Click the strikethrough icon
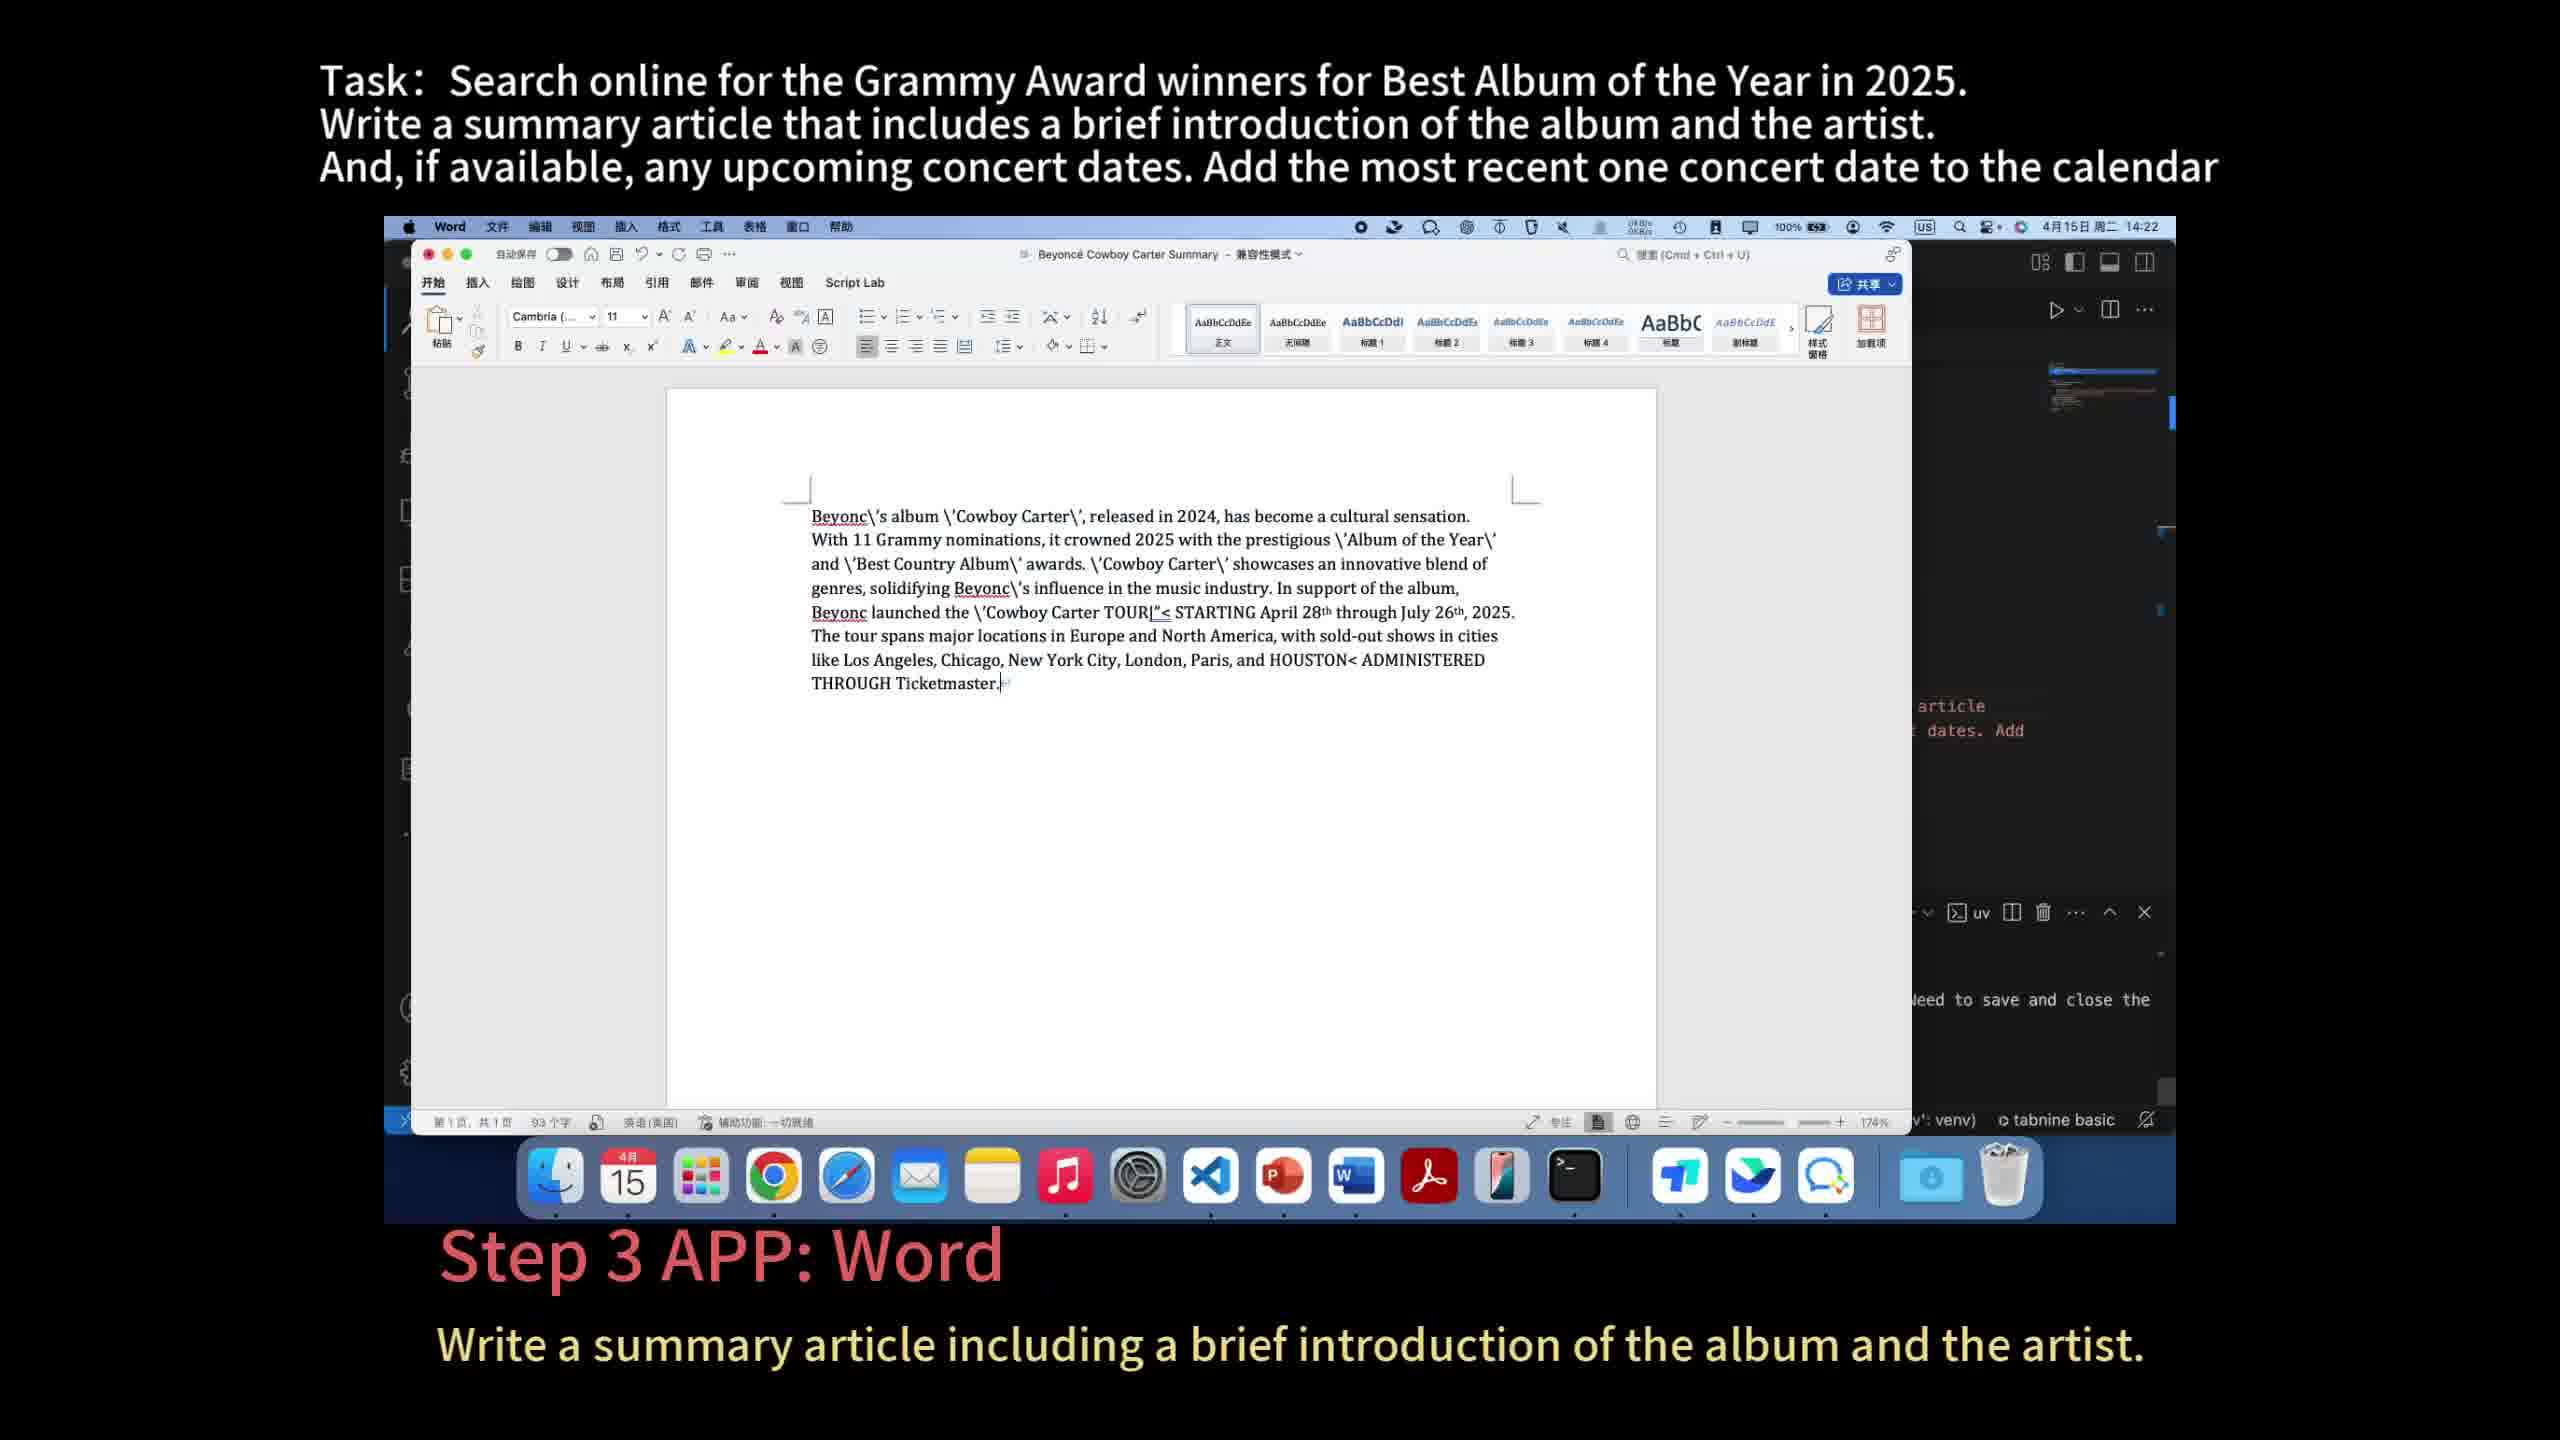Screen dimensions: 2560x1440 click(x=602, y=347)
